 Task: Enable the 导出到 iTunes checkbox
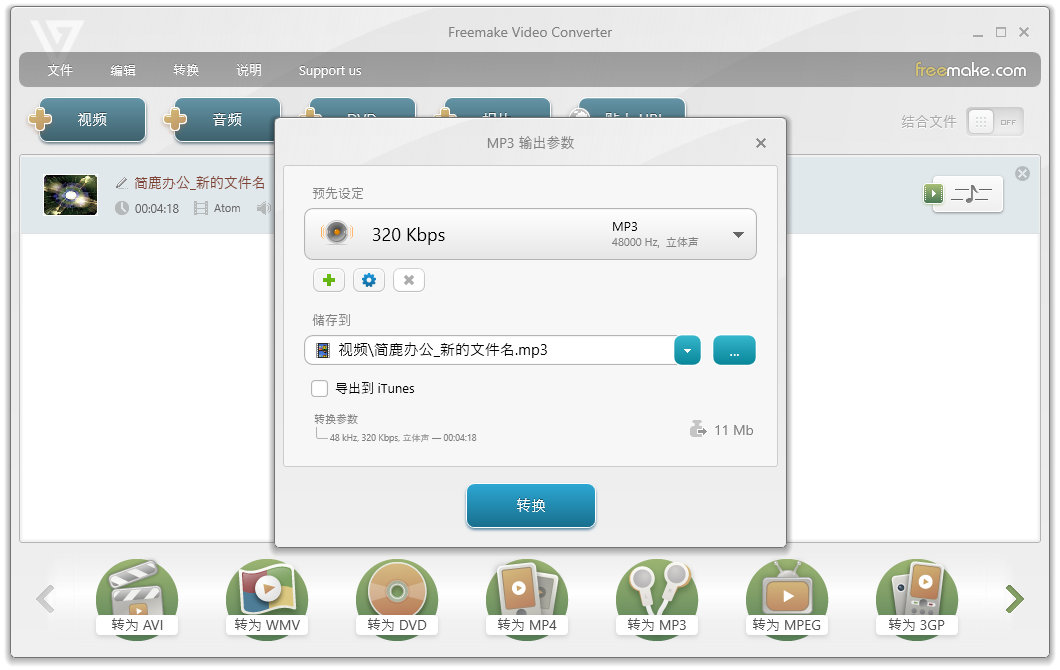click(x=319, y=389)
